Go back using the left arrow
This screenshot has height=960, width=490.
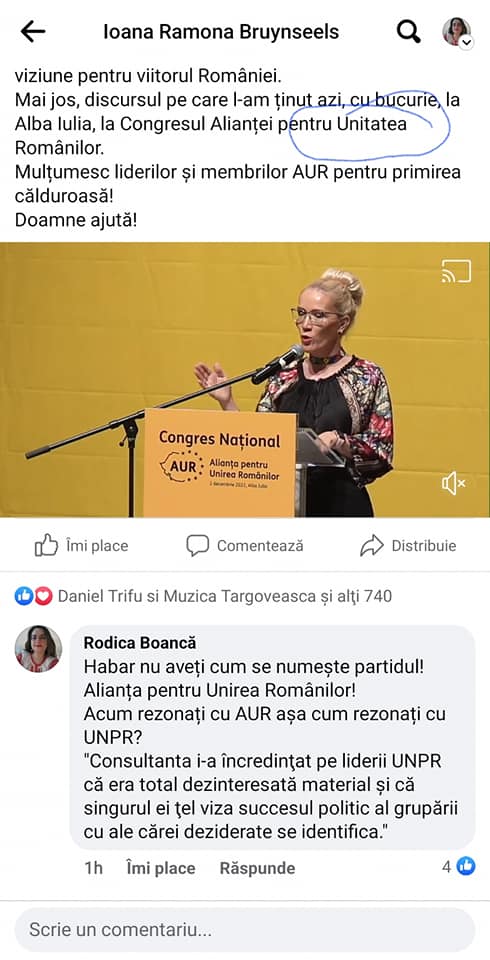(x=33, y=31)
